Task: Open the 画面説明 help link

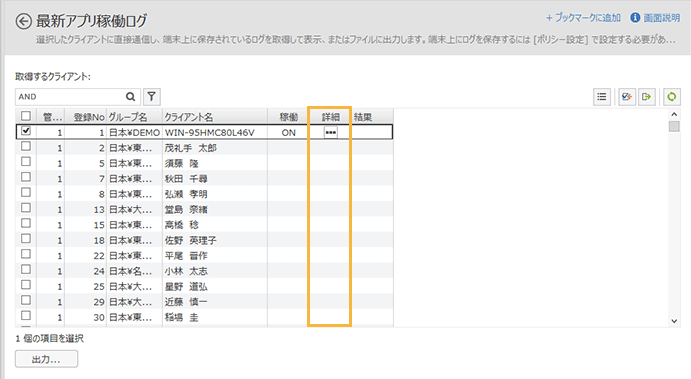Action: coord(661,18)
